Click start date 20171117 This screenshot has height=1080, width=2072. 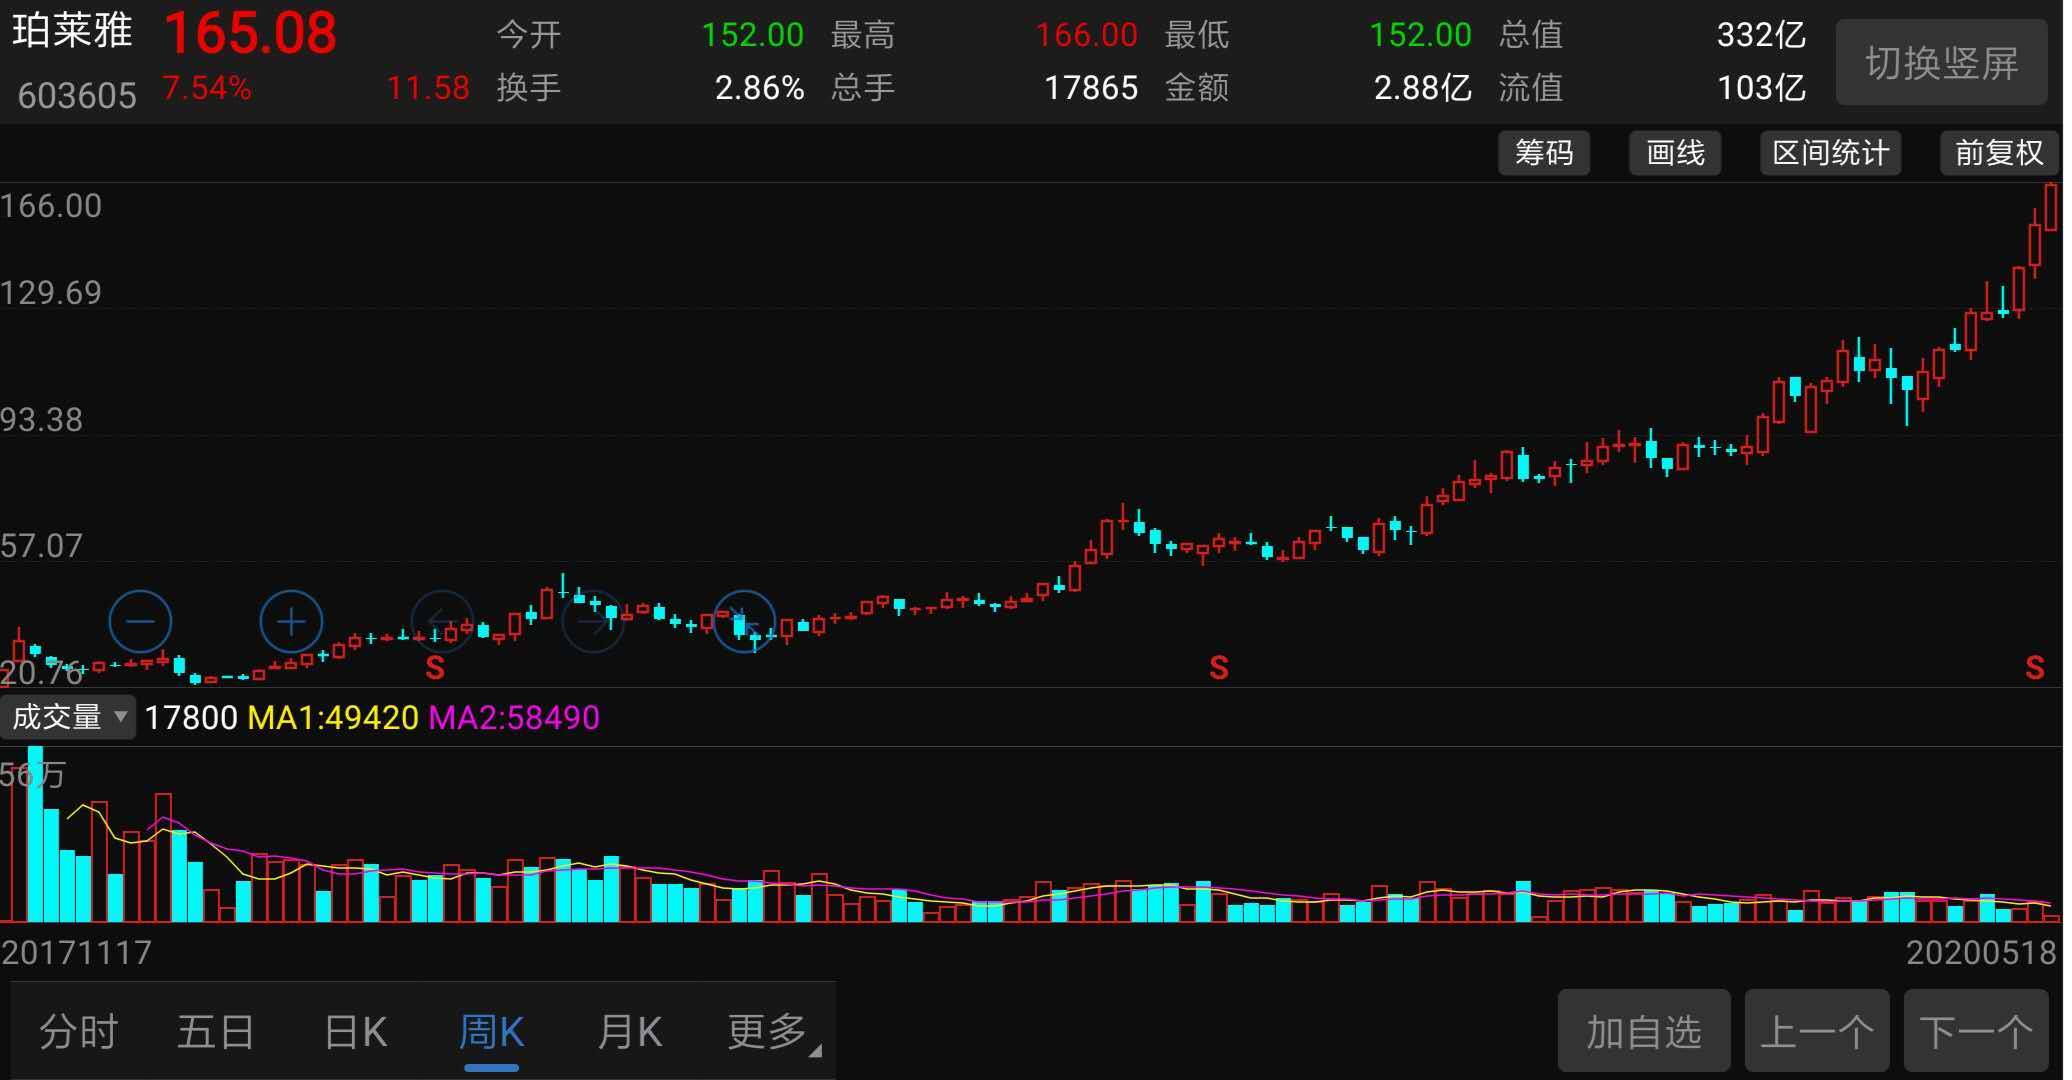pyautogui.click(x=77, y=952)
